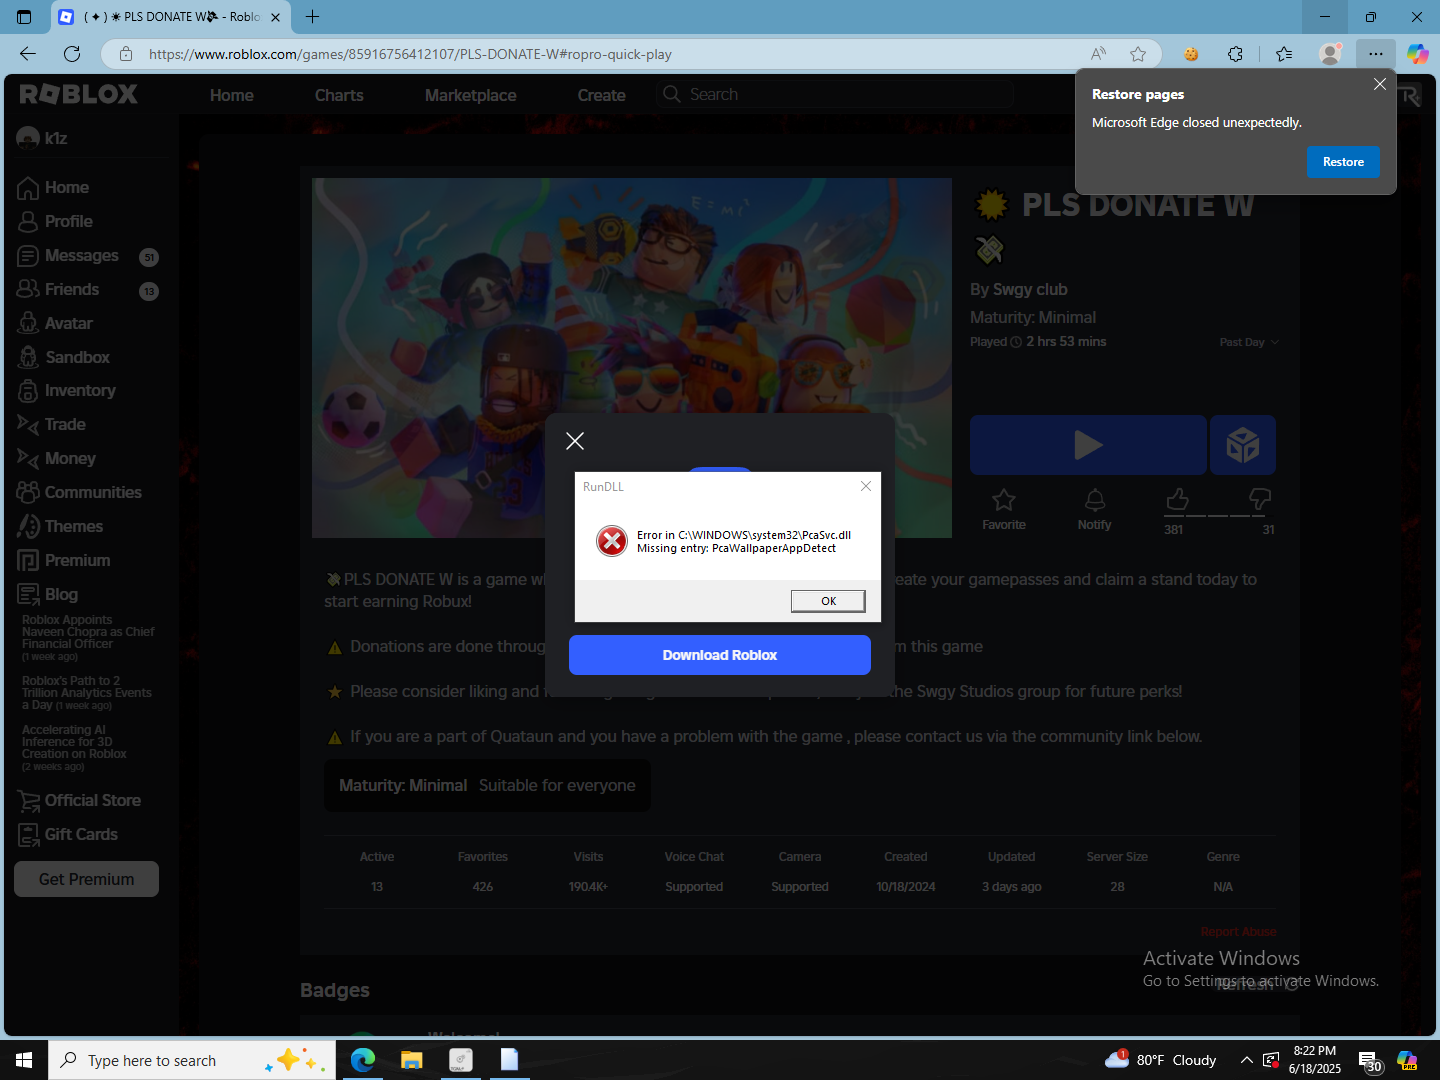Open the tab actions menu icon

tap(24, 17)
